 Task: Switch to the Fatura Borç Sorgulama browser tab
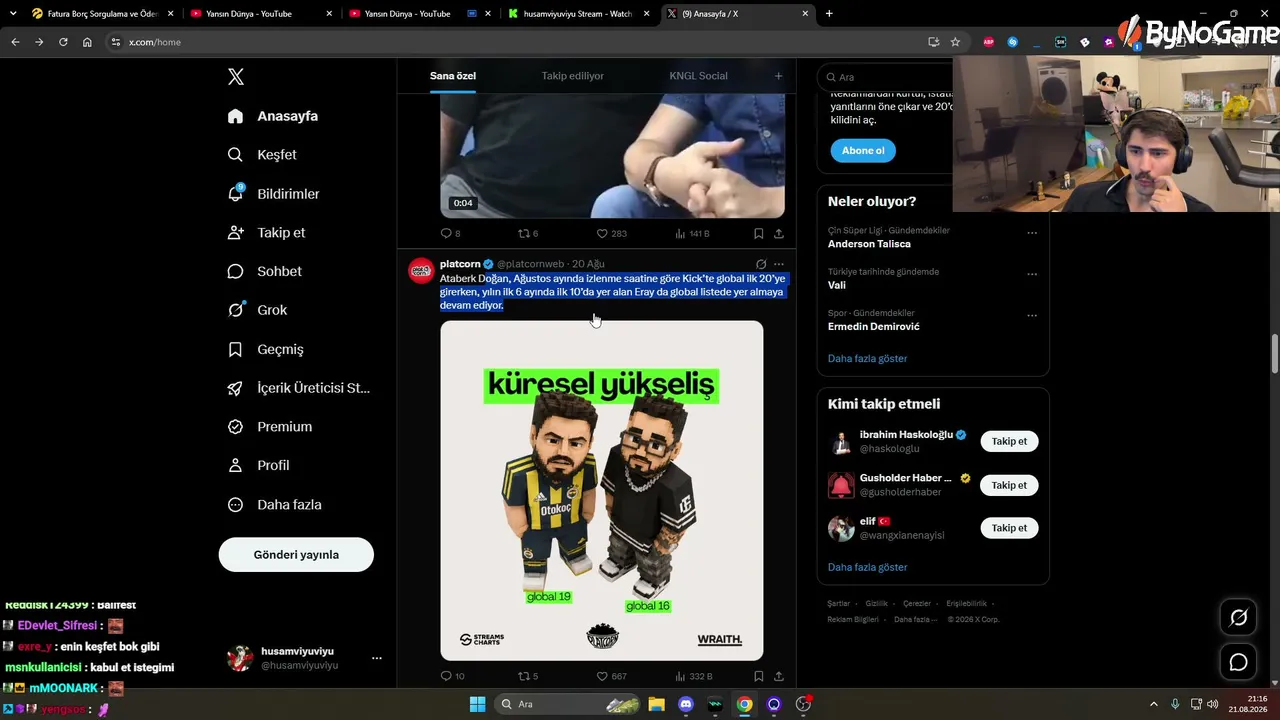(102, 14)
